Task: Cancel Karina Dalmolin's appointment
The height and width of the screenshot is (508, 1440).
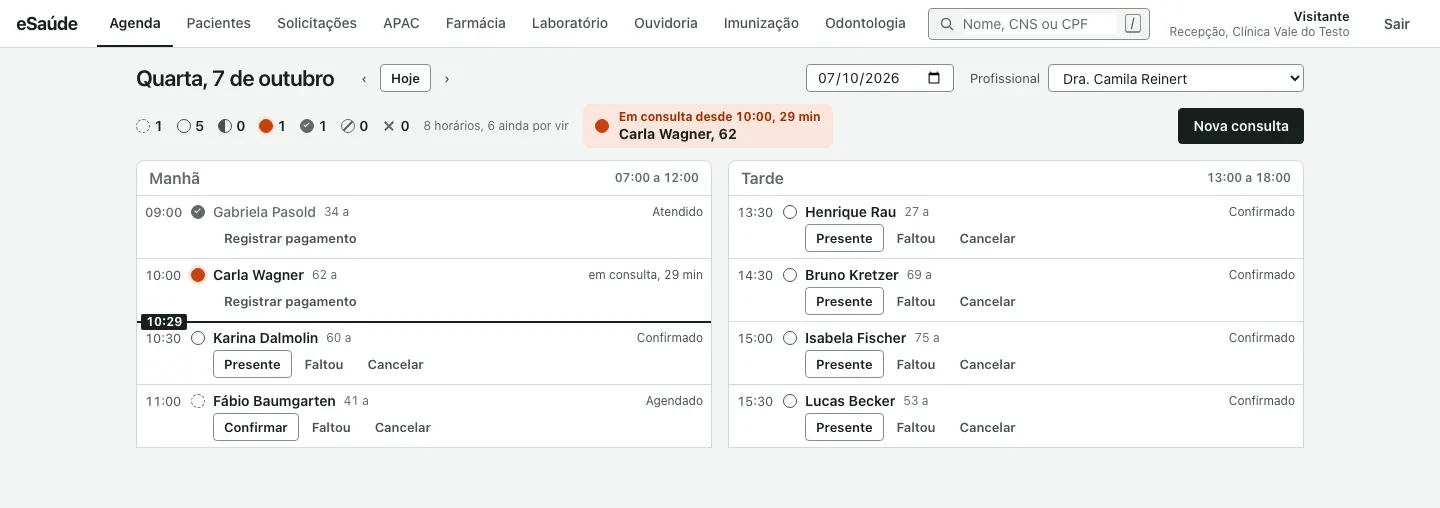Action: 396,365
